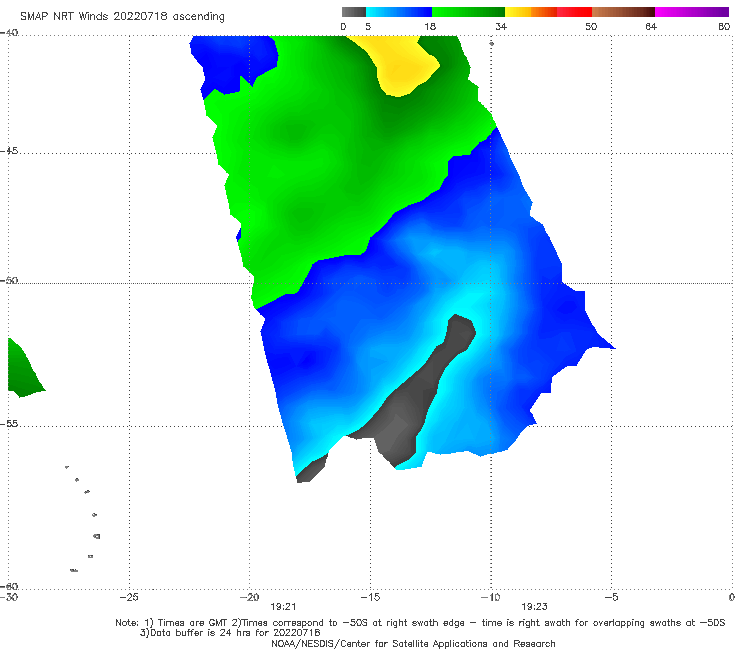Click the blue segment of the color bar
Image resolution: width=740 pixels, height=650 pixels.
tap(399, 12)
